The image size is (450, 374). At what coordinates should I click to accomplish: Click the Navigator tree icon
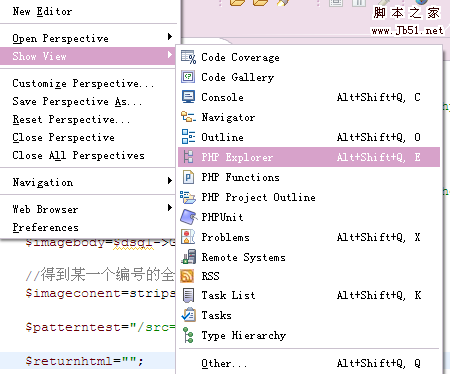click(188, 117)
